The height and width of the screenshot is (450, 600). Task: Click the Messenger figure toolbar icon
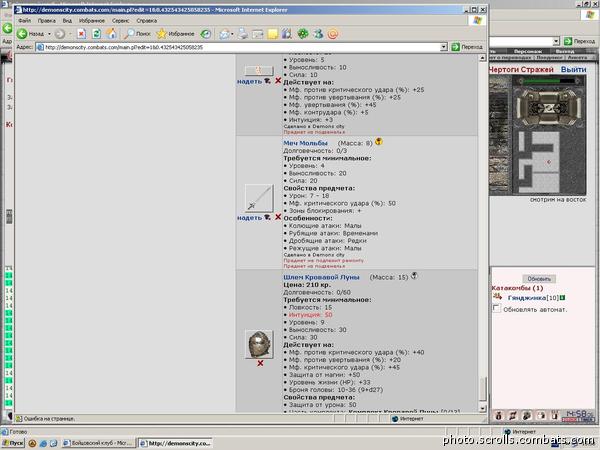pos(318,34)
